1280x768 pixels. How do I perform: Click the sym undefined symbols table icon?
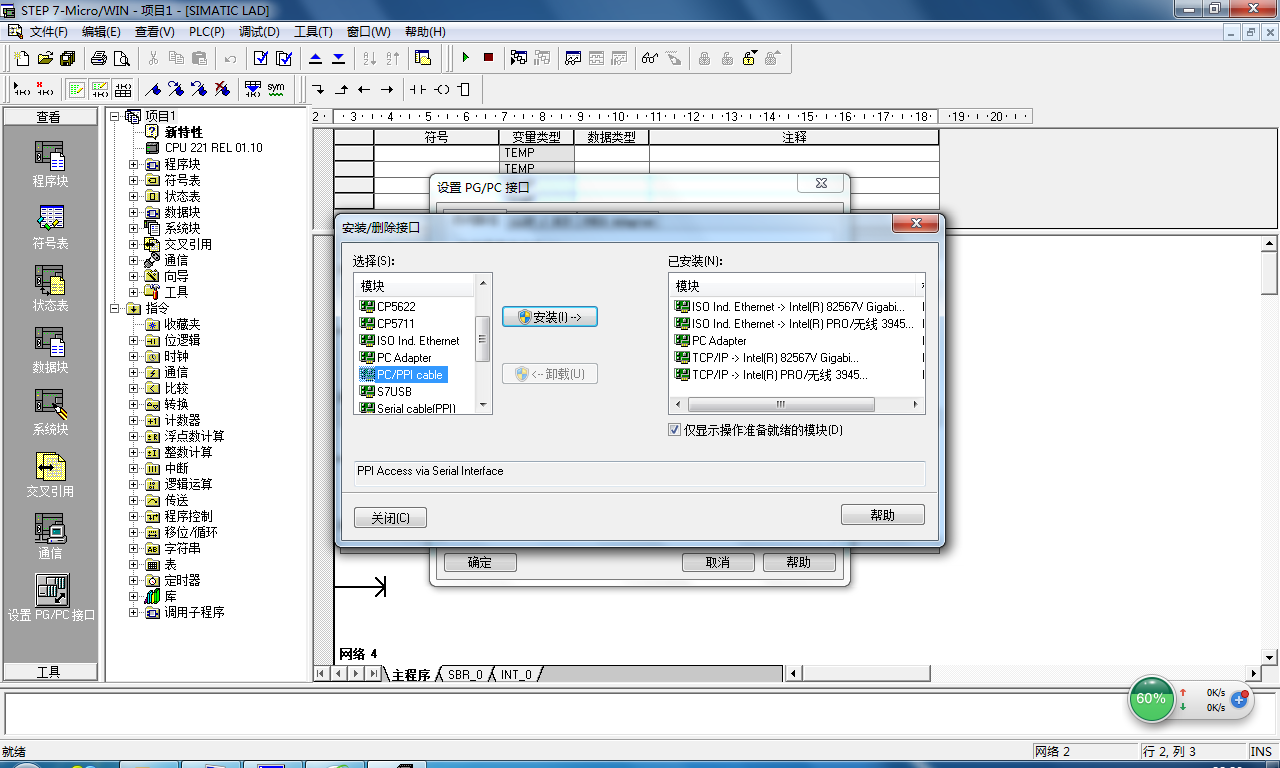click(276, 89)
